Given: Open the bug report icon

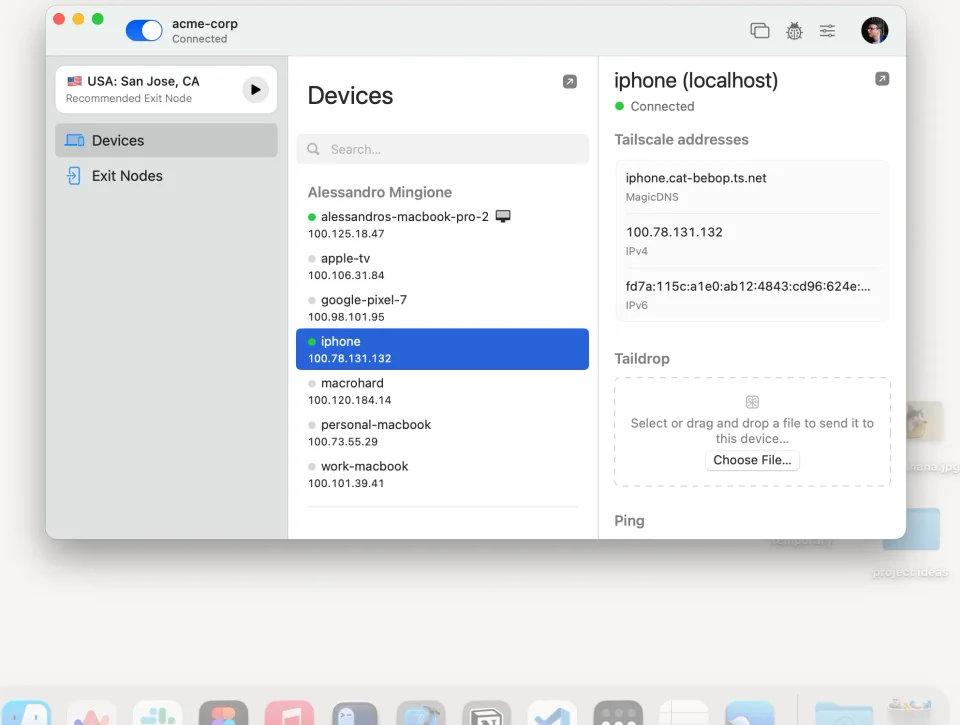Looking at the screenshot, I should (x=794, y=31).
